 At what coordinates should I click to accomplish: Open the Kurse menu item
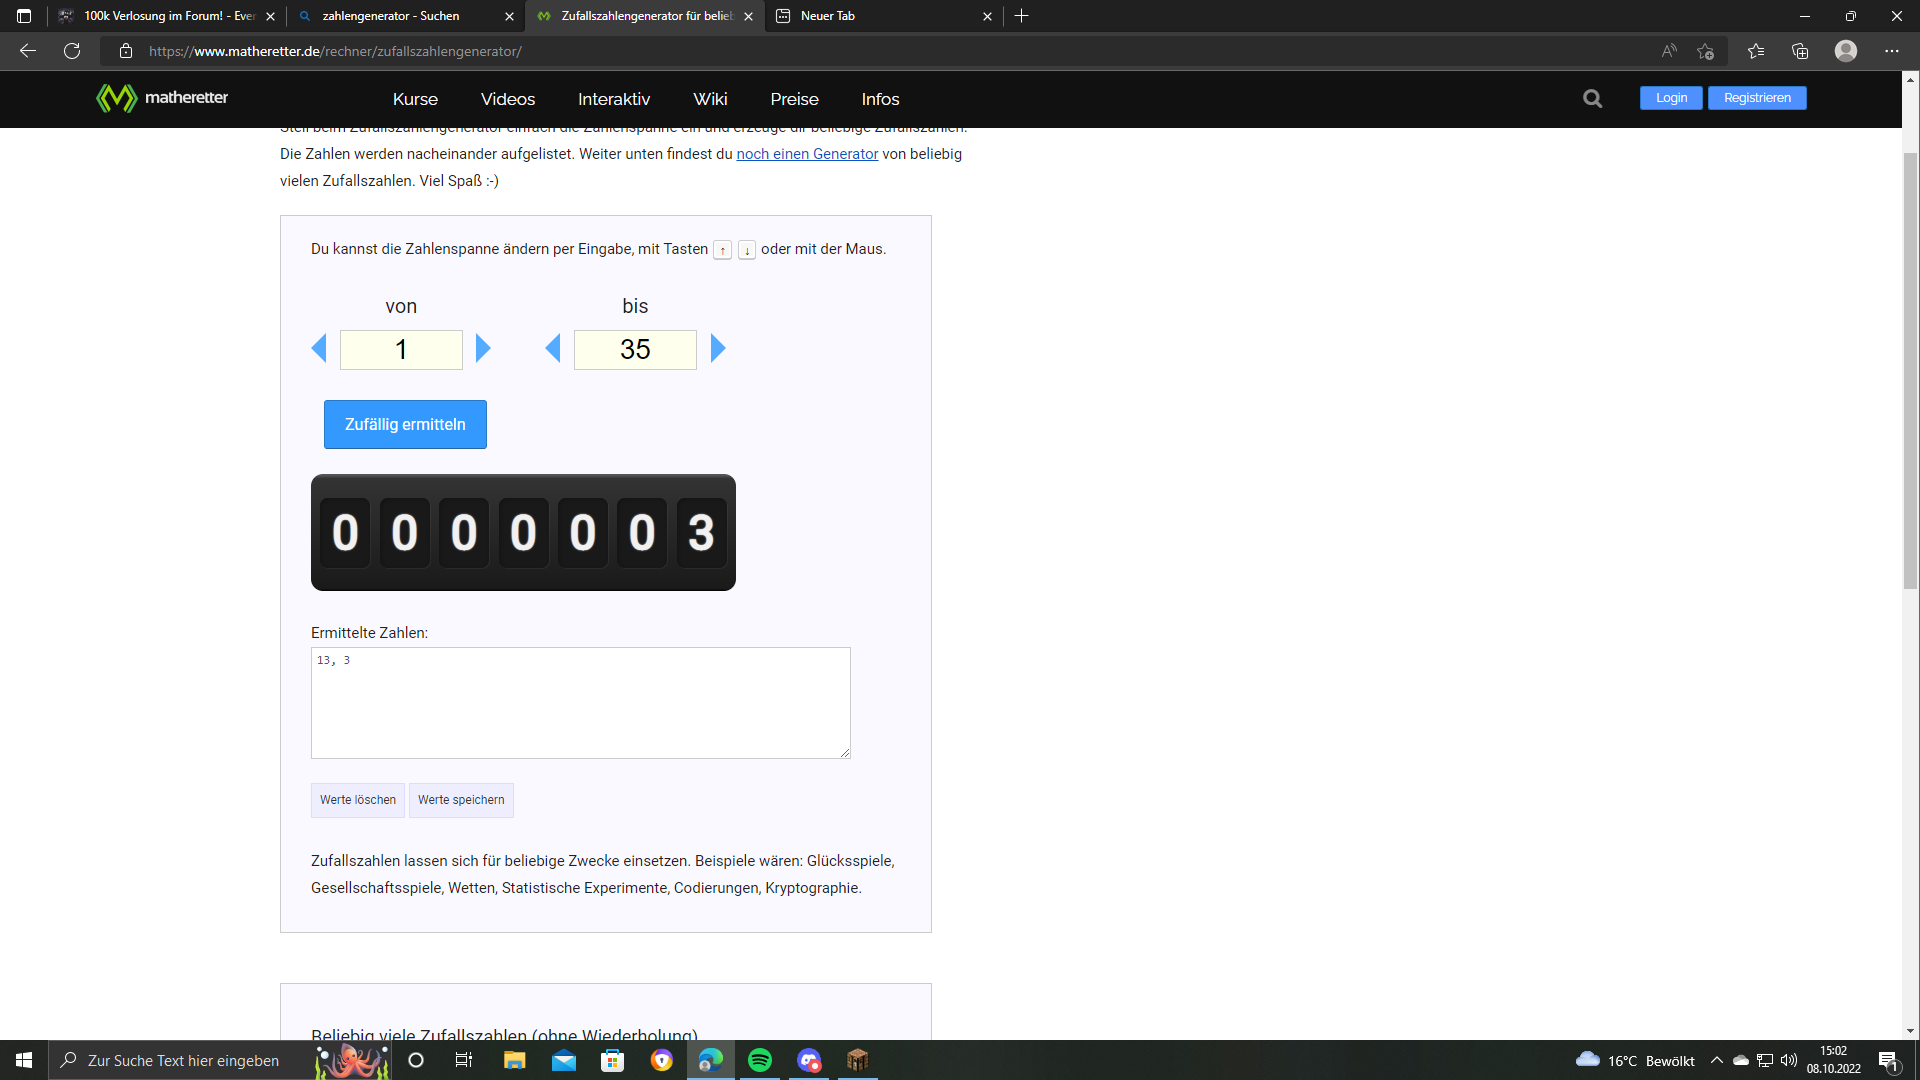tap(415, 99)
